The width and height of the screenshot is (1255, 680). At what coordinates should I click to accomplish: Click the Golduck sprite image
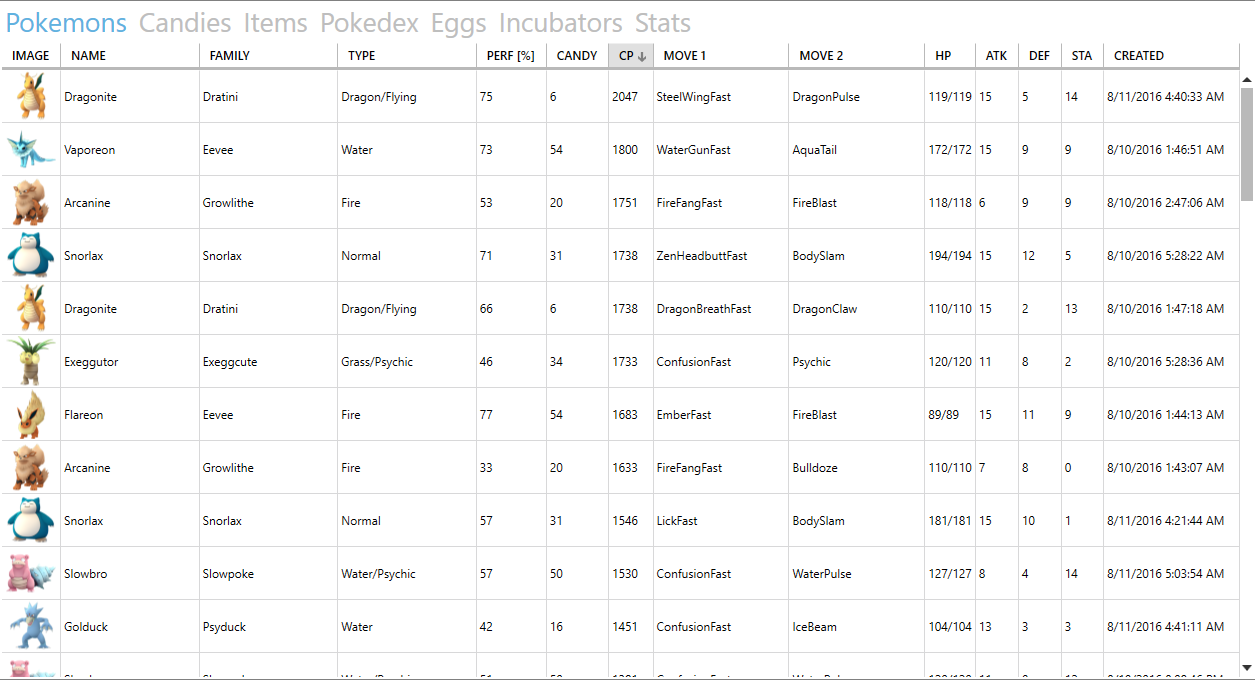30,627
